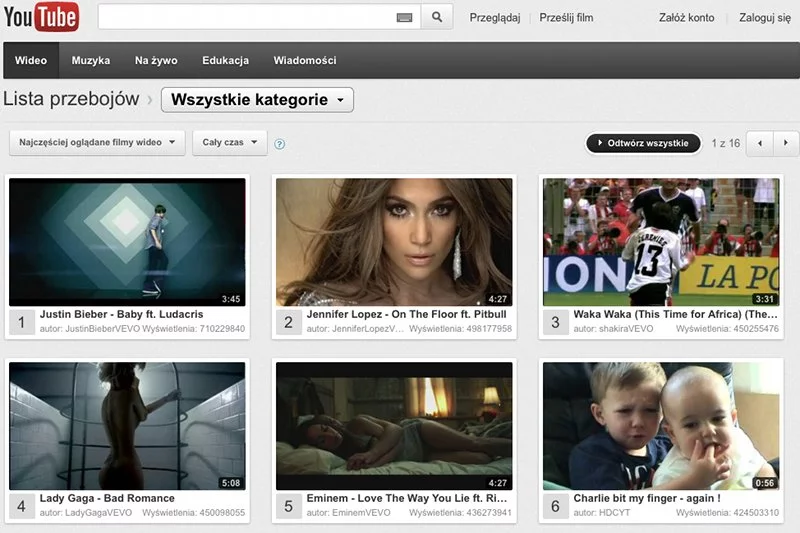Viewport: 800px width, 533px height.
Task: Click the Odtwórz wszystkie button
Action: coord(643,143)
